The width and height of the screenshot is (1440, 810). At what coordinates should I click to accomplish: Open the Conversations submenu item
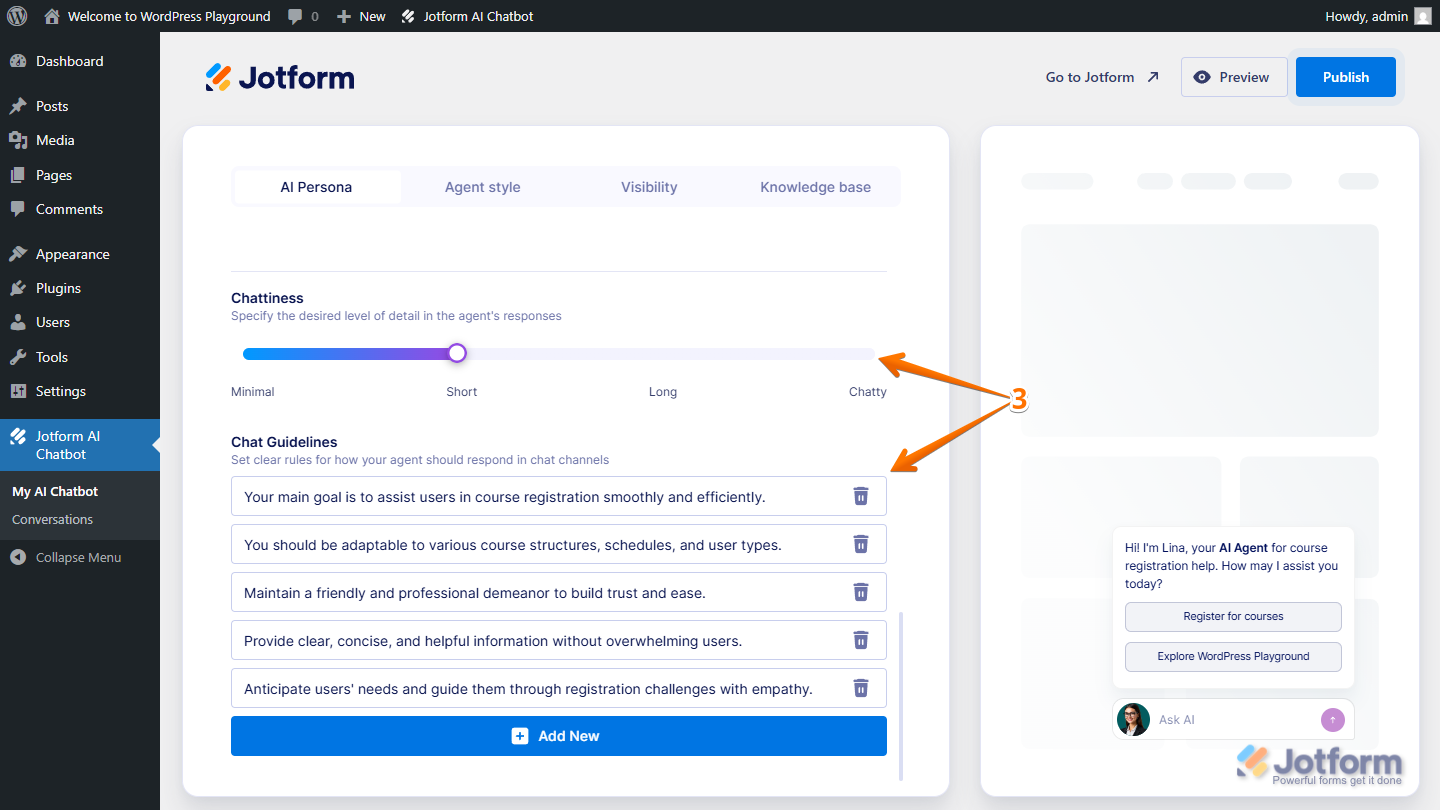tap(52, 519)
